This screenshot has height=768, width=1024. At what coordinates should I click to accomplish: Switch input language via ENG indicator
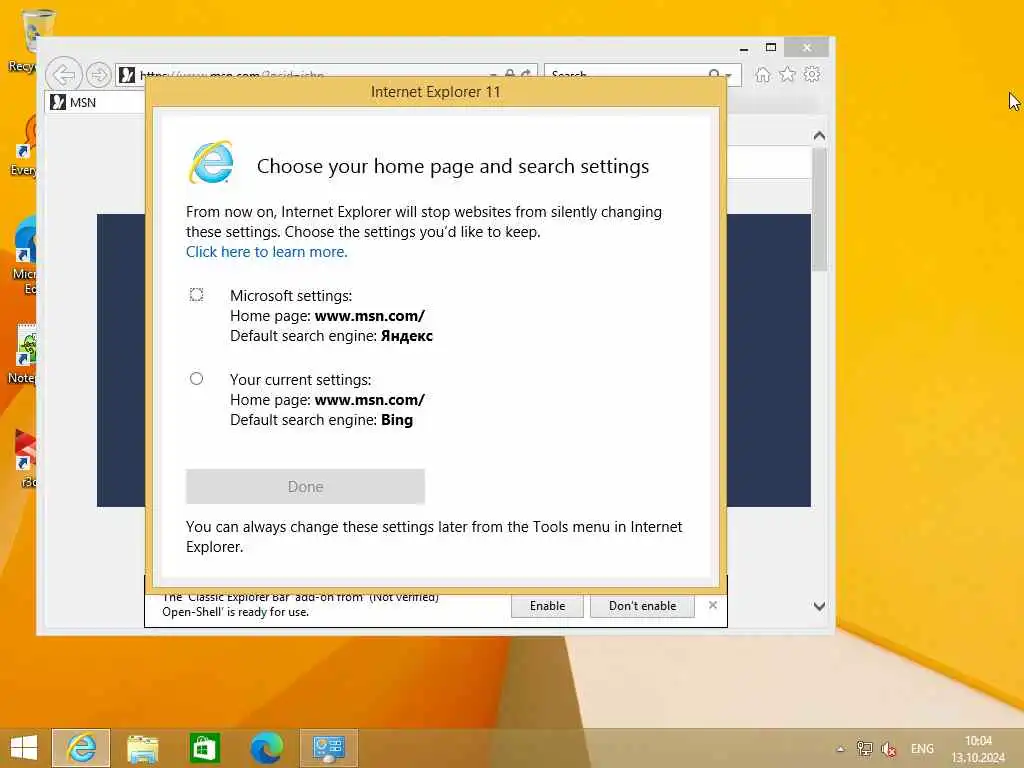(921, 749)
